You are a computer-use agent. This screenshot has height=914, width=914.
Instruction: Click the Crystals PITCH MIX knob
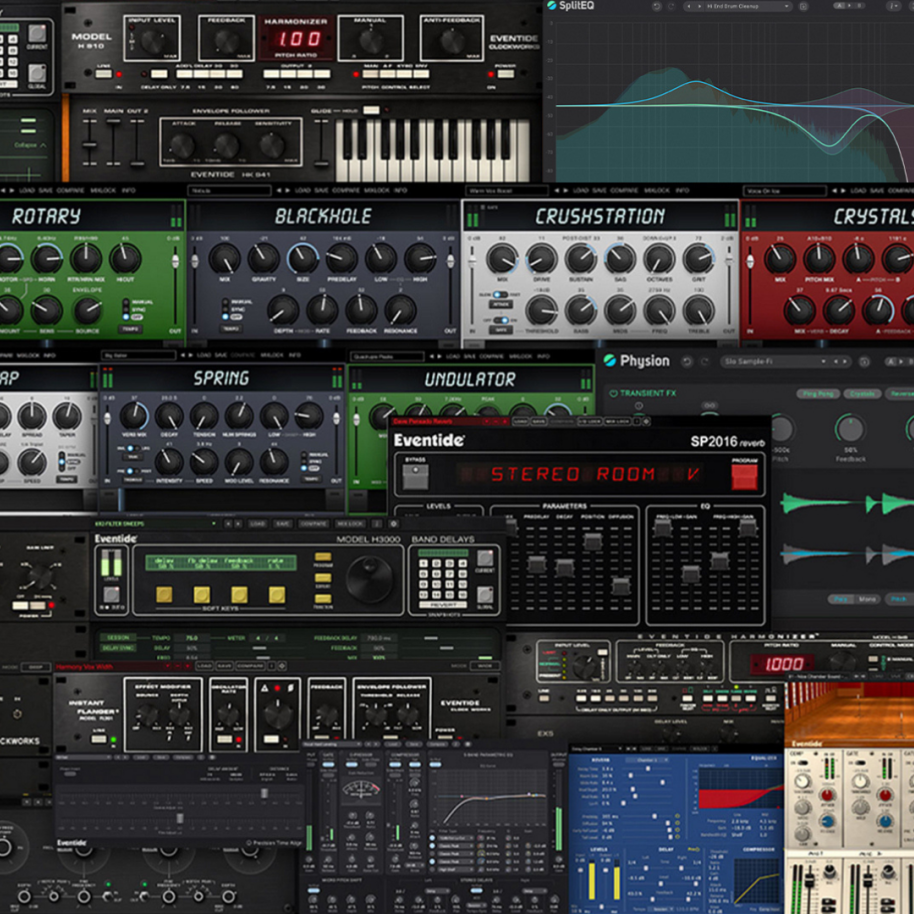point(819,259)
